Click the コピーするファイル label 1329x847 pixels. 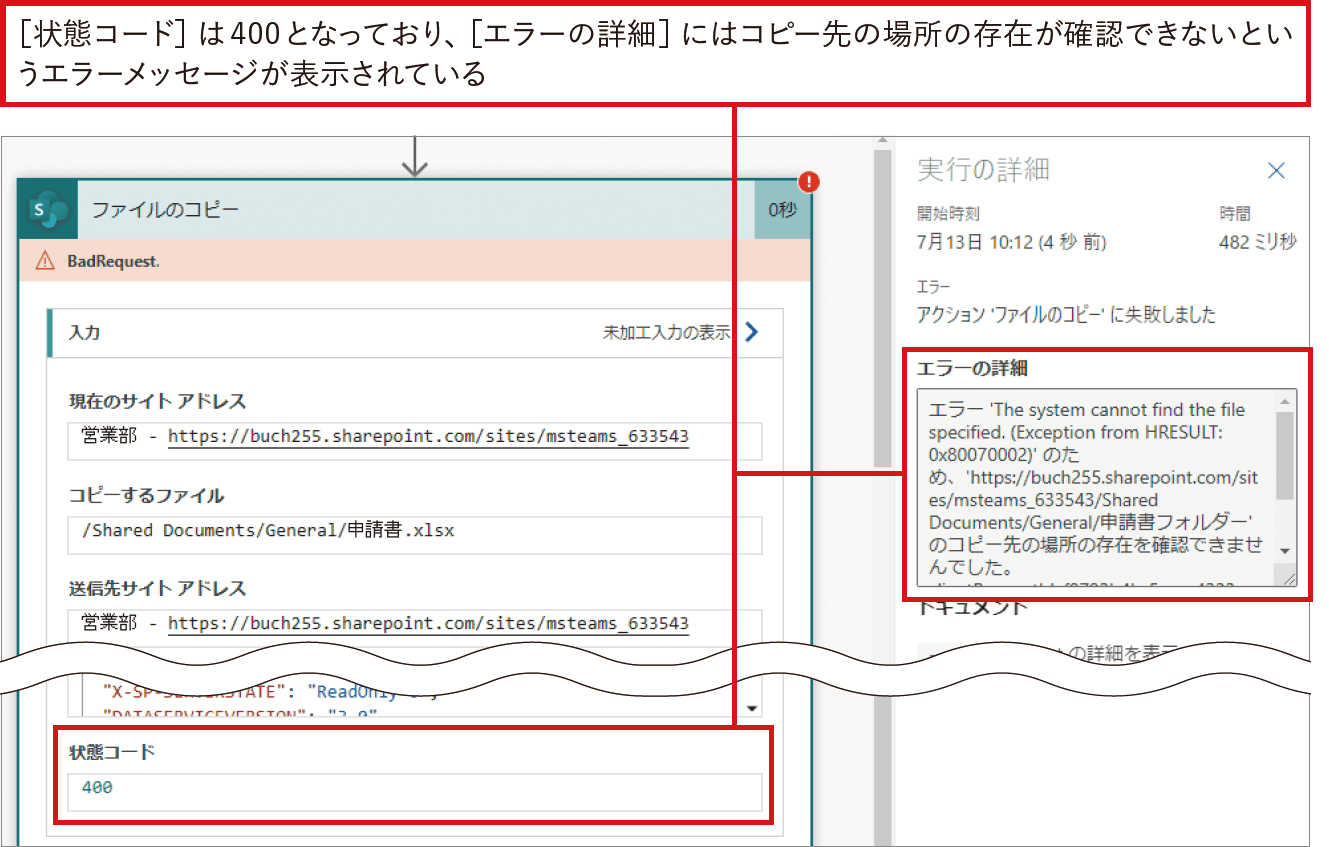[146, 495]
